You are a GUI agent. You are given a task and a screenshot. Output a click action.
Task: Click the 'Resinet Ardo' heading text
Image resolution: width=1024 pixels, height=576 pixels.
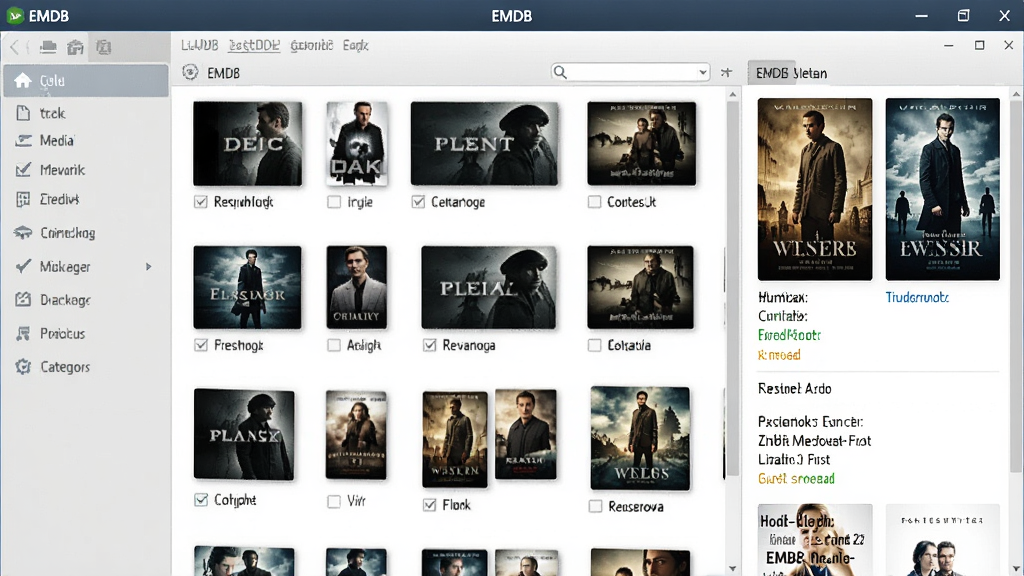tap(794, 389)
